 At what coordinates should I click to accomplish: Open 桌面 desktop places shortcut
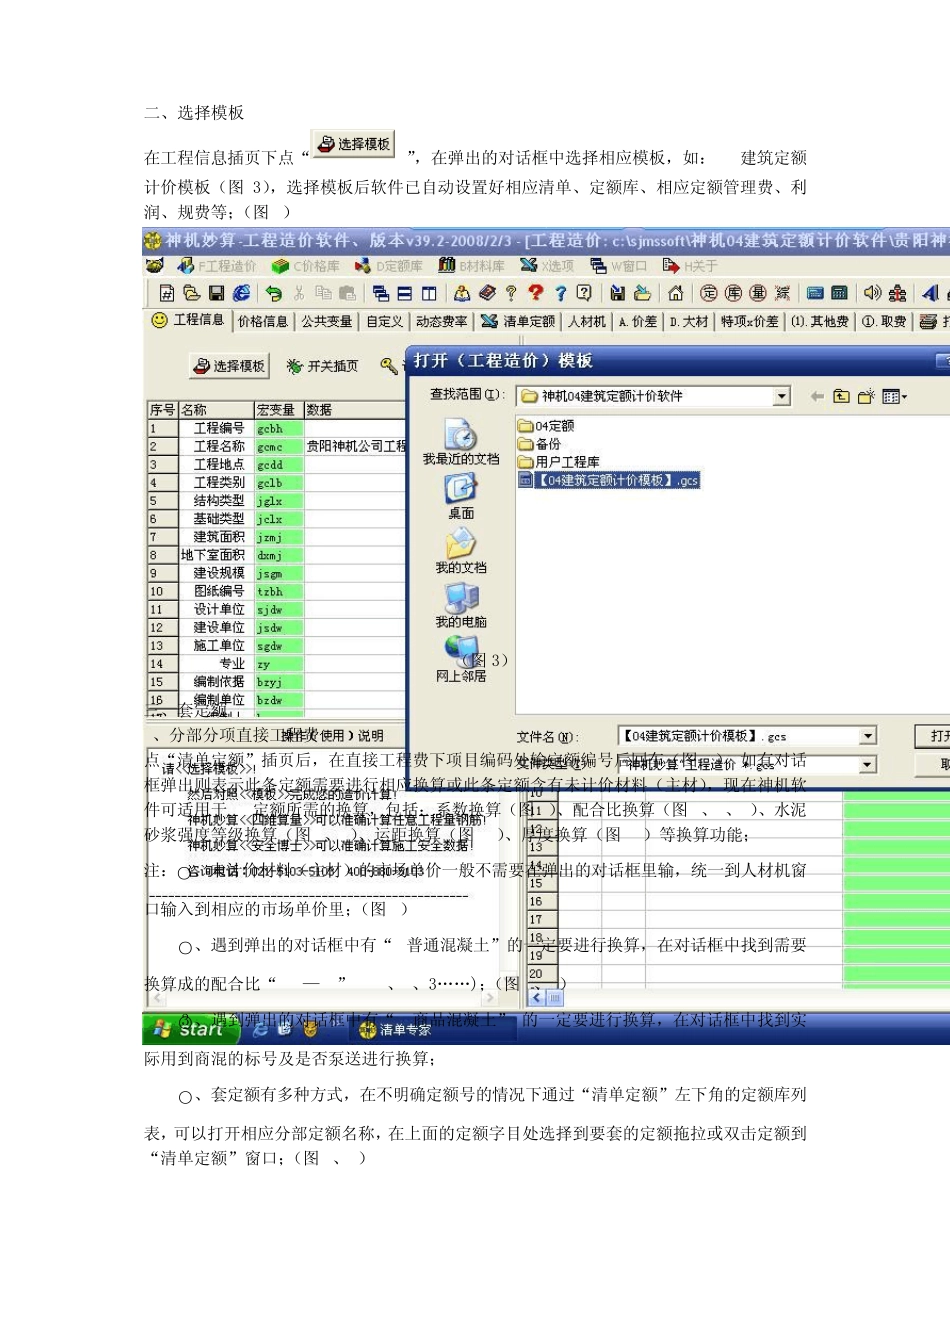461,497
